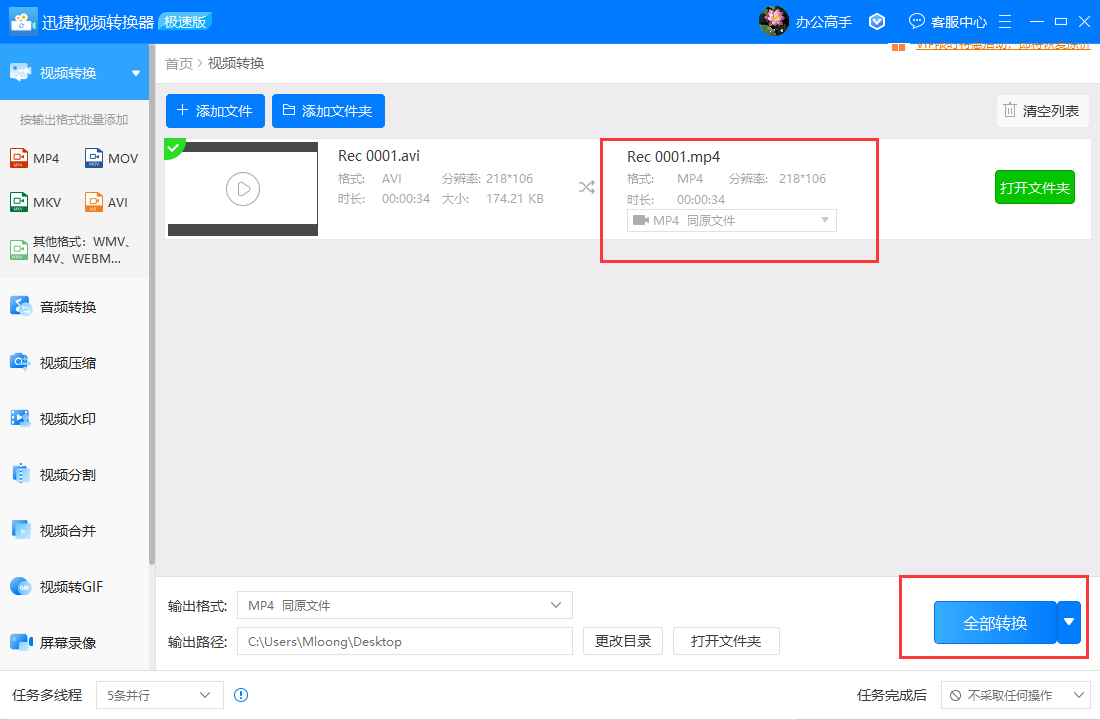1100x720 pixels.
Task: Click the info icon beside 5条并行
Action: [x=241, y=695]
